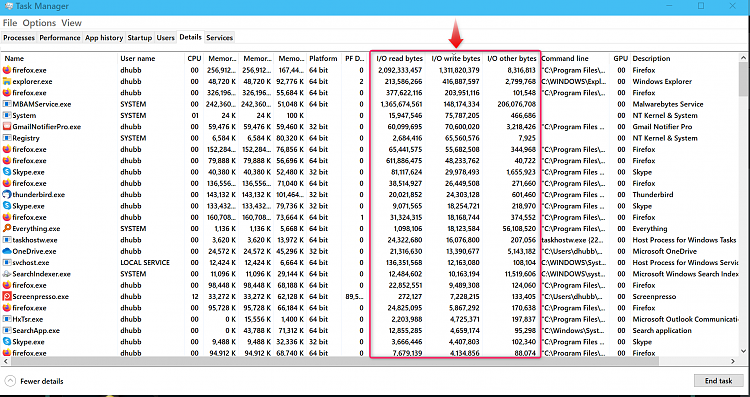The image size is (750, 397).
Task: Click the 206,076,708 other bytes value
Action: 517,104
